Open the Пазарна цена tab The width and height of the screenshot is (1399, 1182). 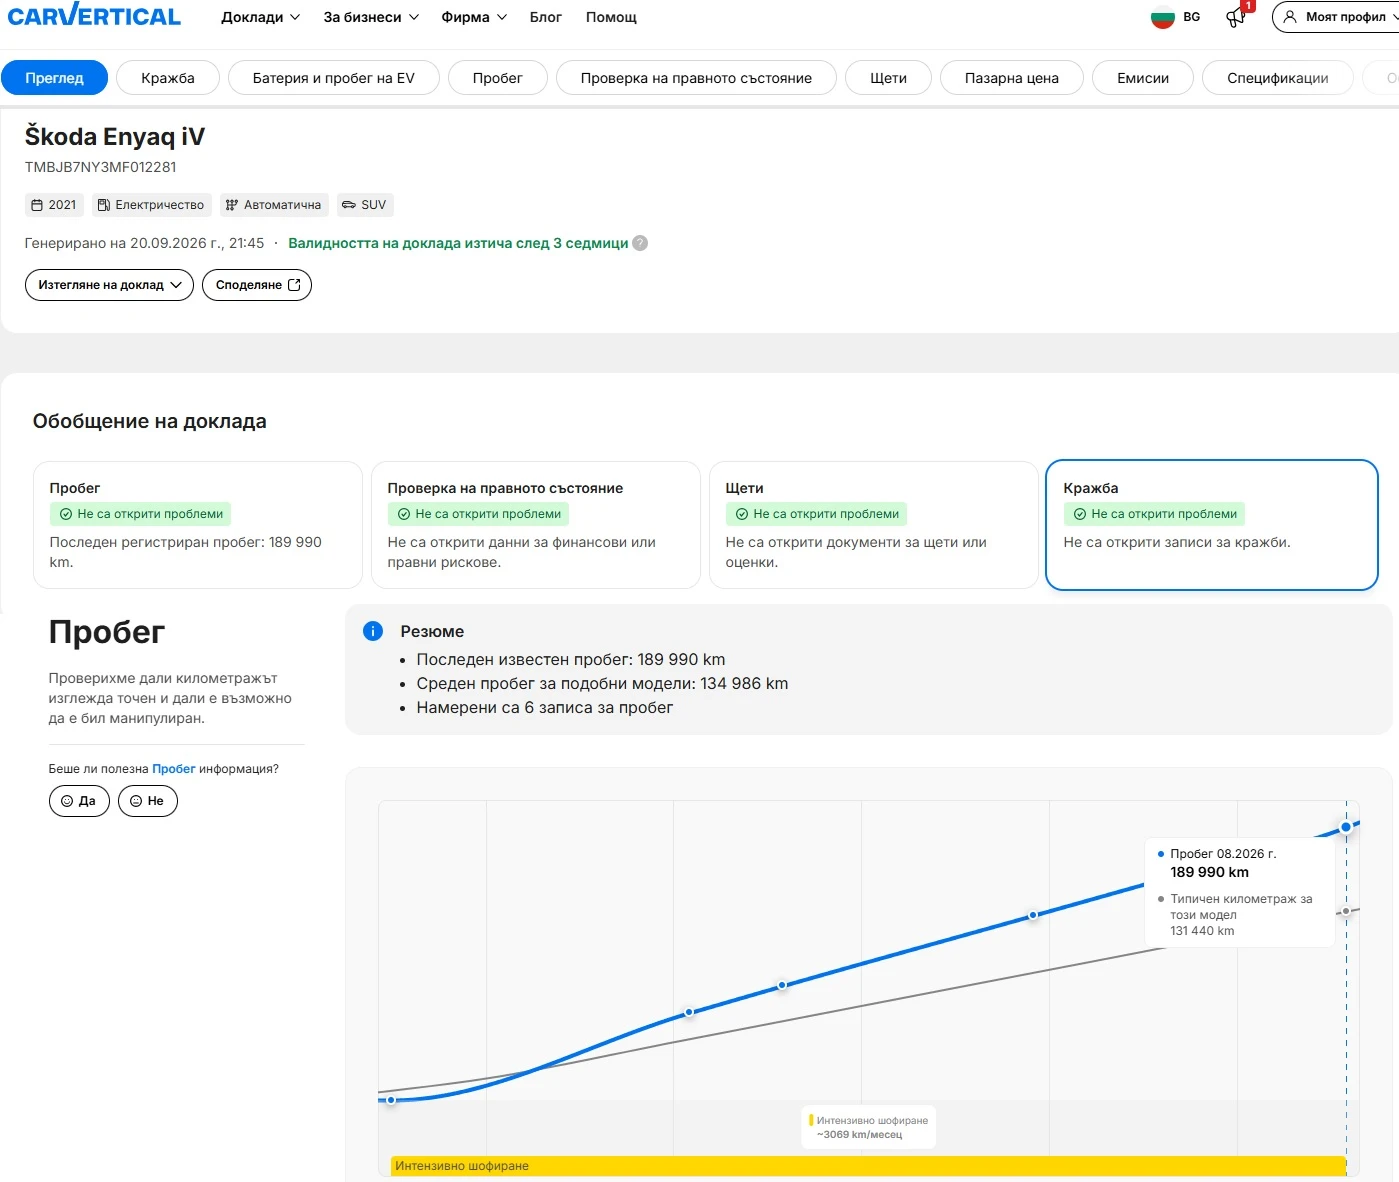point(1012,78)
